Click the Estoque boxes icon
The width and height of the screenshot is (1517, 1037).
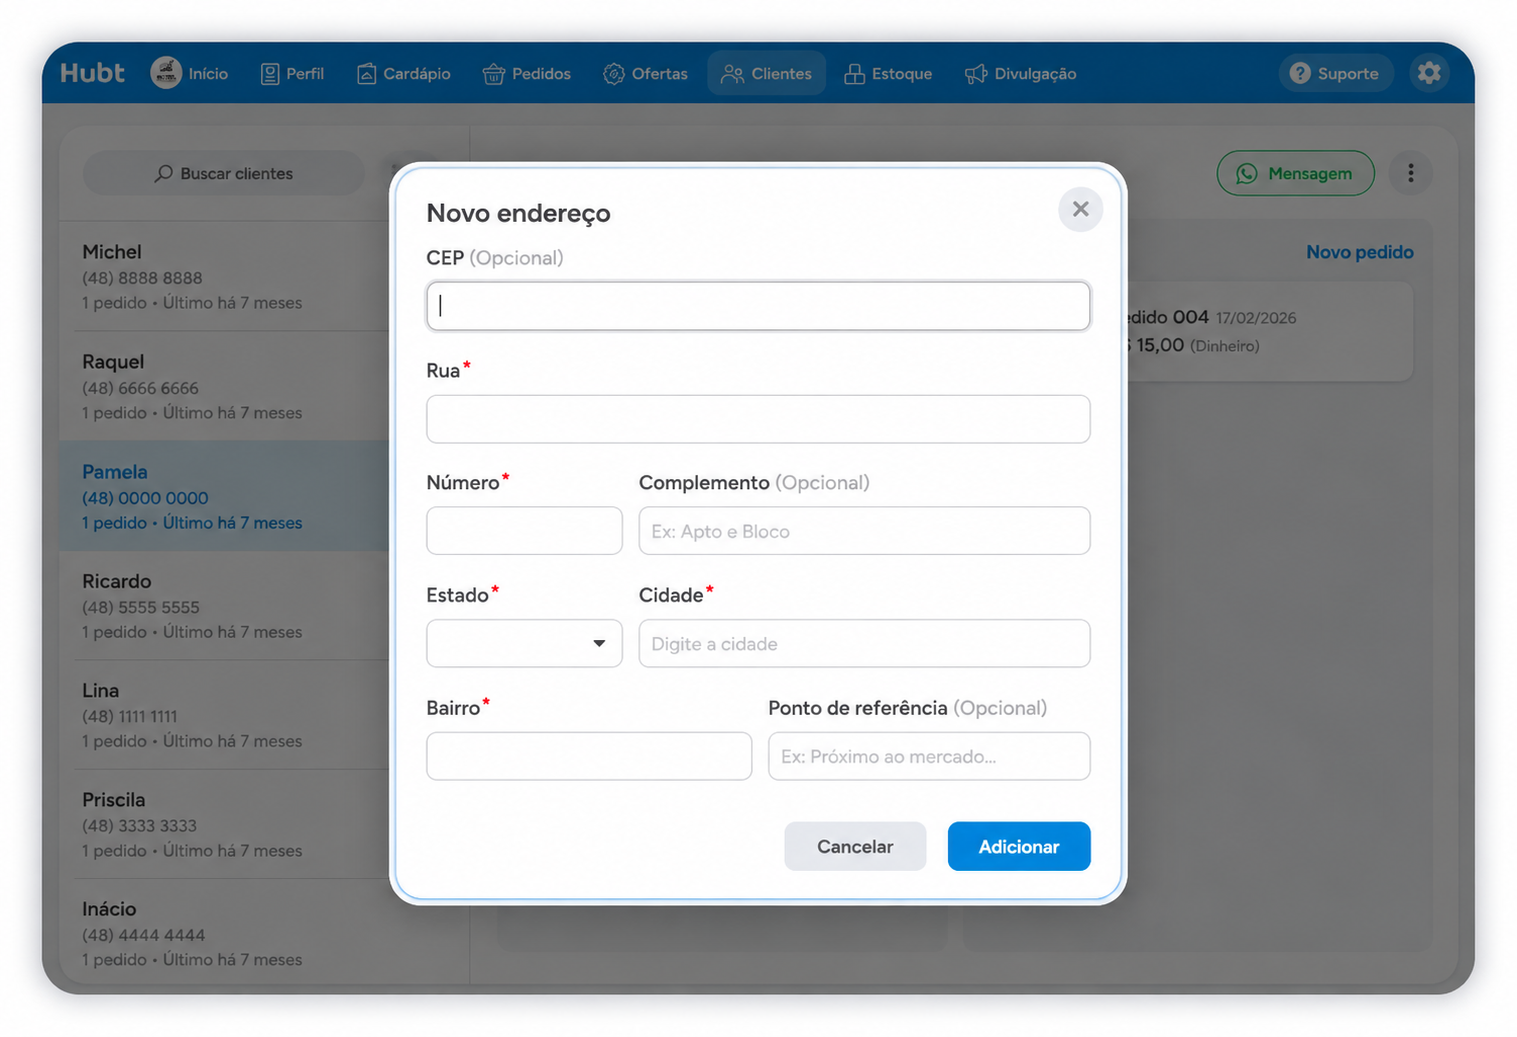pos(854,74)
